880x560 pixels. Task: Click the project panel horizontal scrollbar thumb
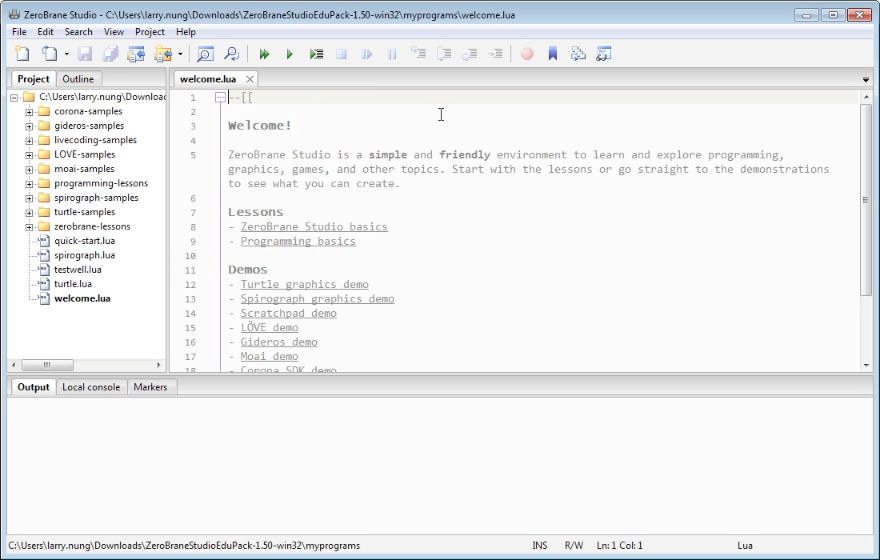(47, 365)
